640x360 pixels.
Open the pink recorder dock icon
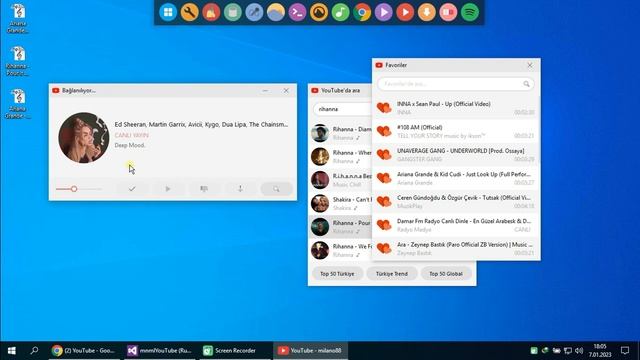448,12
